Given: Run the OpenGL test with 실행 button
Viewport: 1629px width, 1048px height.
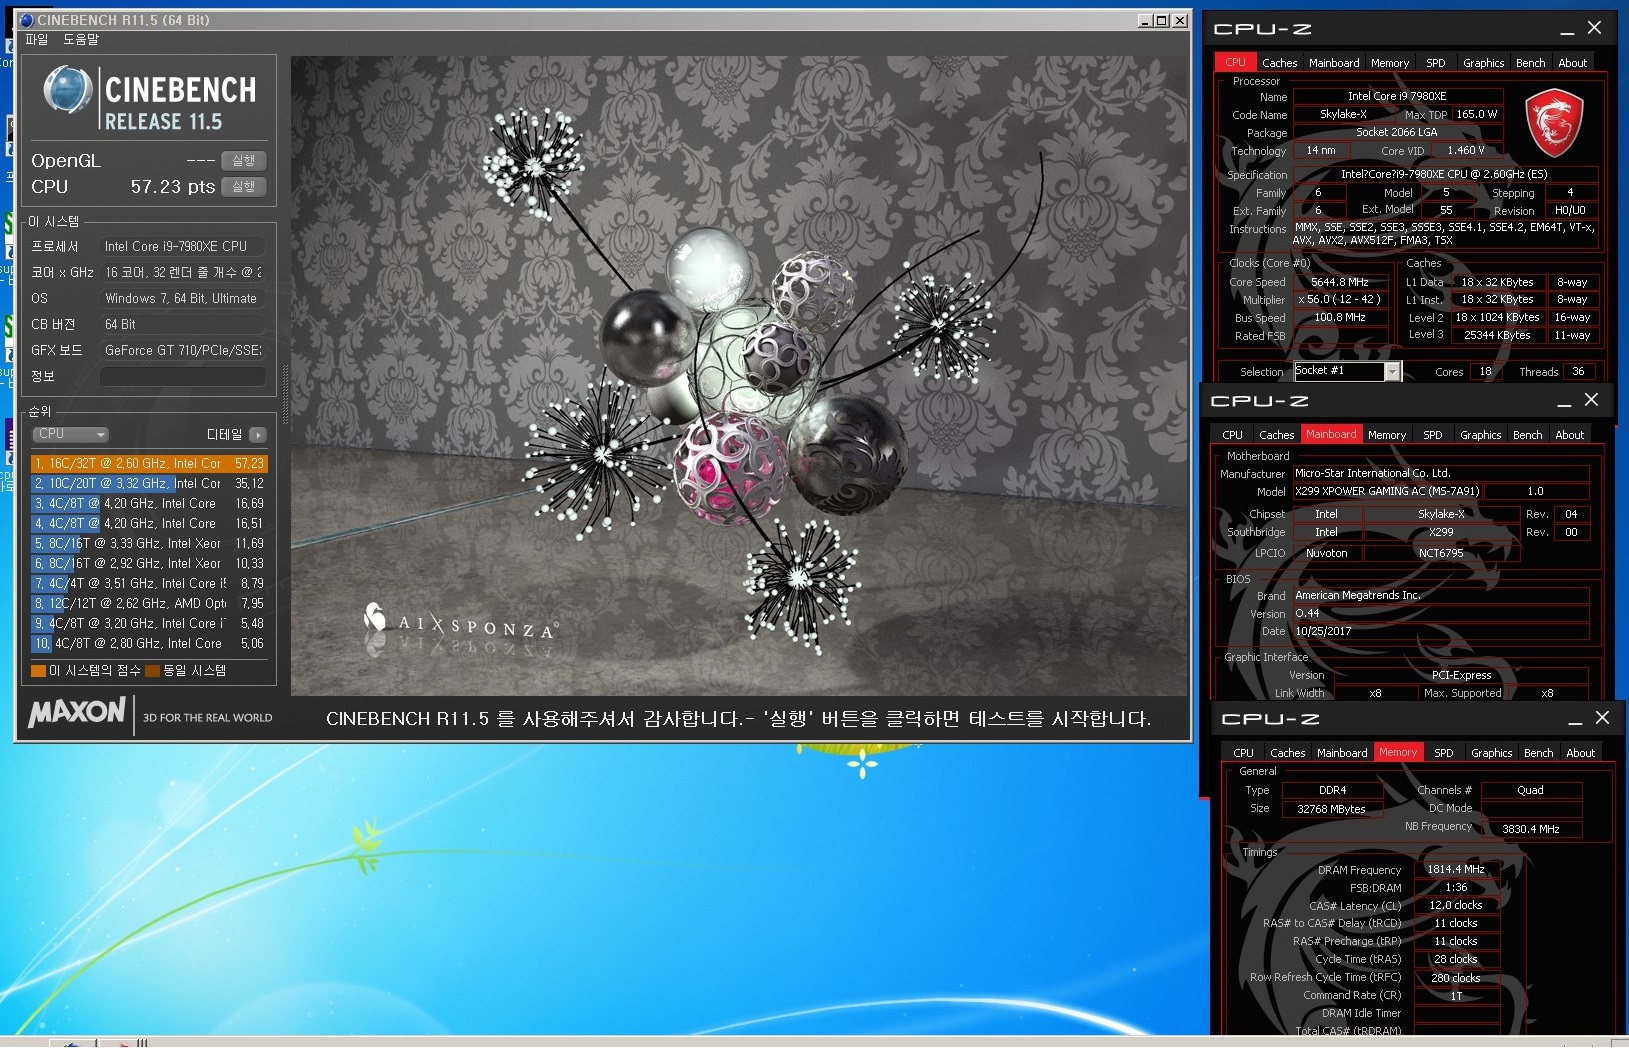Looking at the screenshot, I should [x=244, y=160].
